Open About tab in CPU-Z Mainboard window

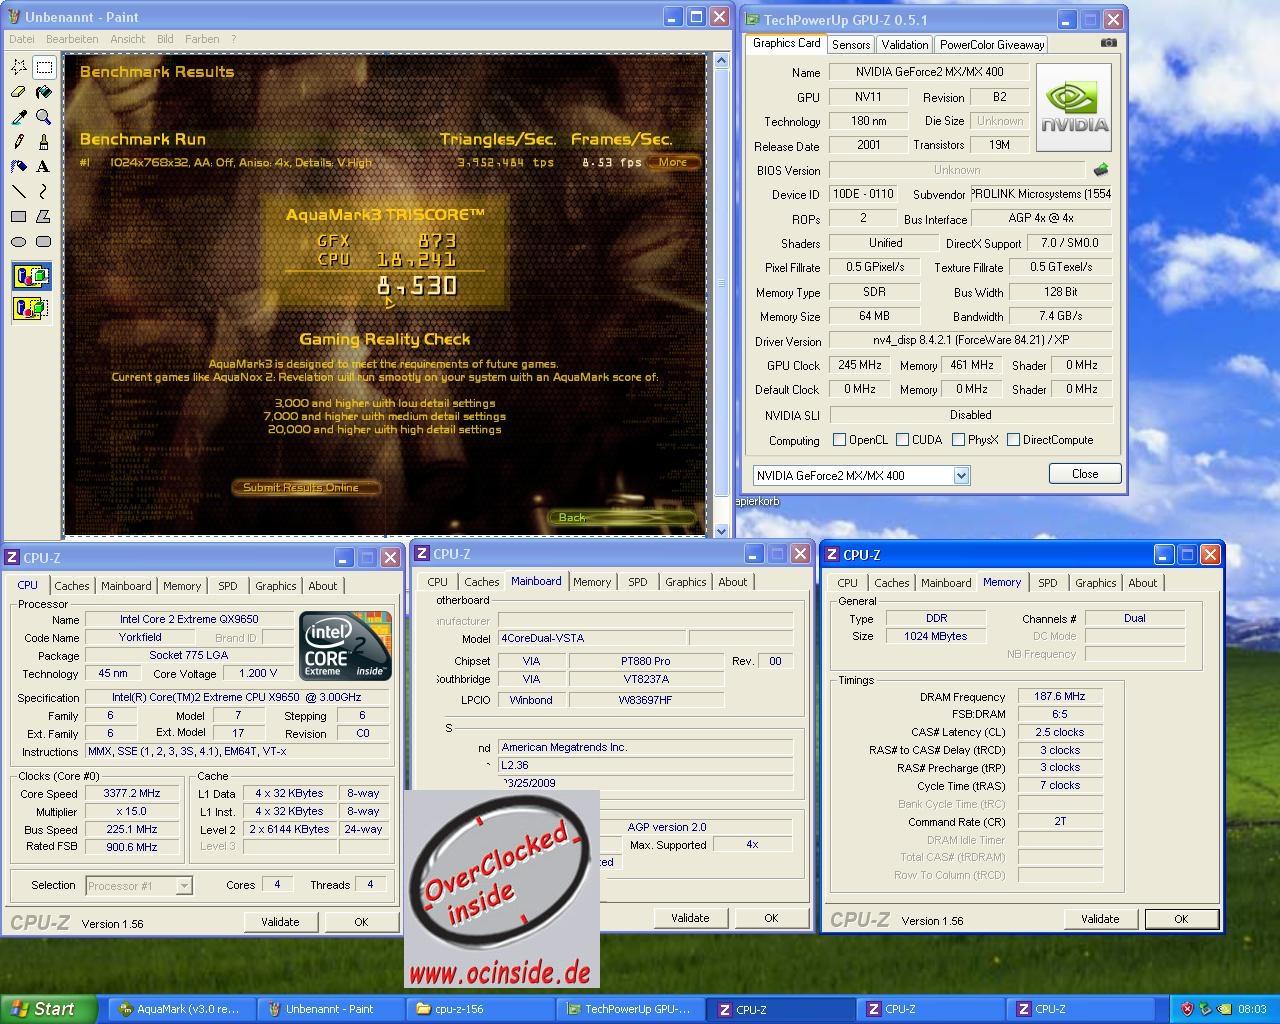pos(733,582)
